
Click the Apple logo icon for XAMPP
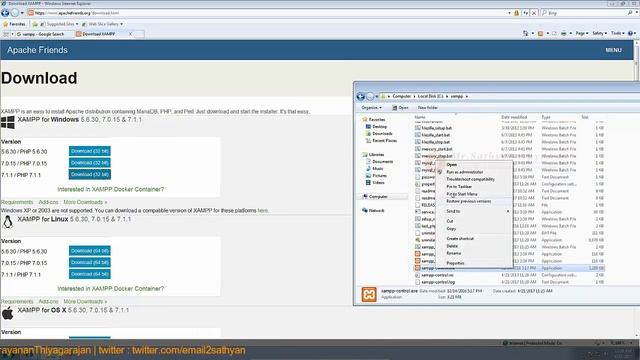point(7,313)
